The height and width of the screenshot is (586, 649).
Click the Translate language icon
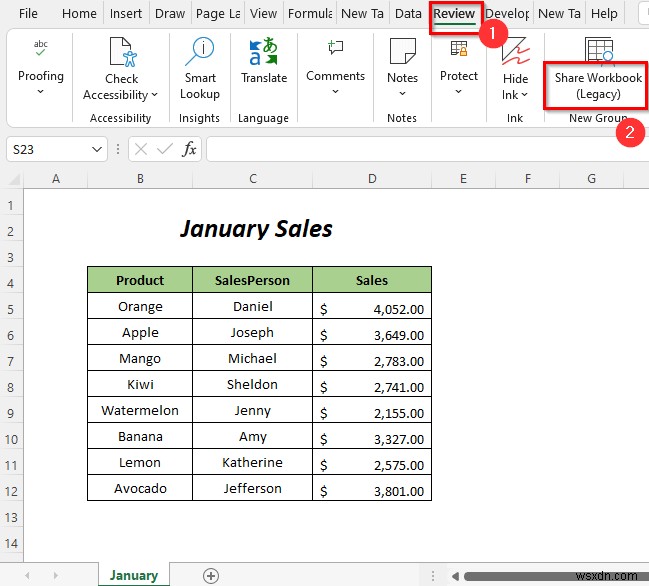point(264,52)
